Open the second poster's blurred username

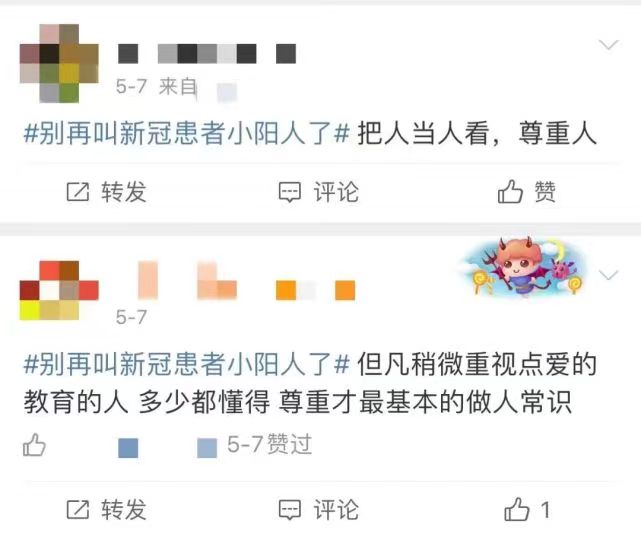[x=247, y=281]
